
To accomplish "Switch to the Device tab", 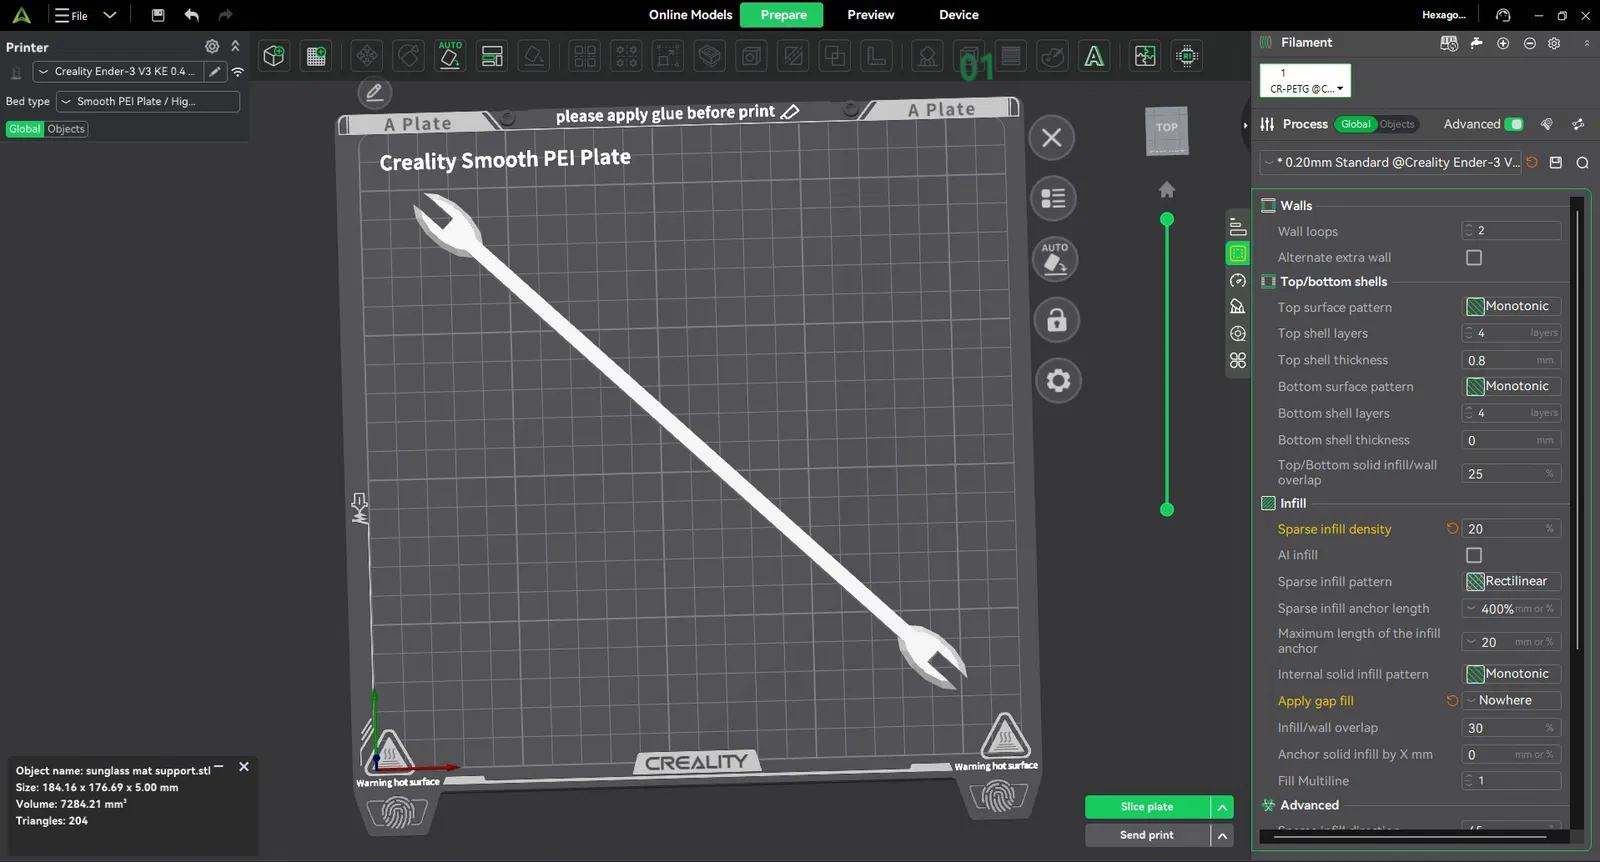I will tap(959, 15).
